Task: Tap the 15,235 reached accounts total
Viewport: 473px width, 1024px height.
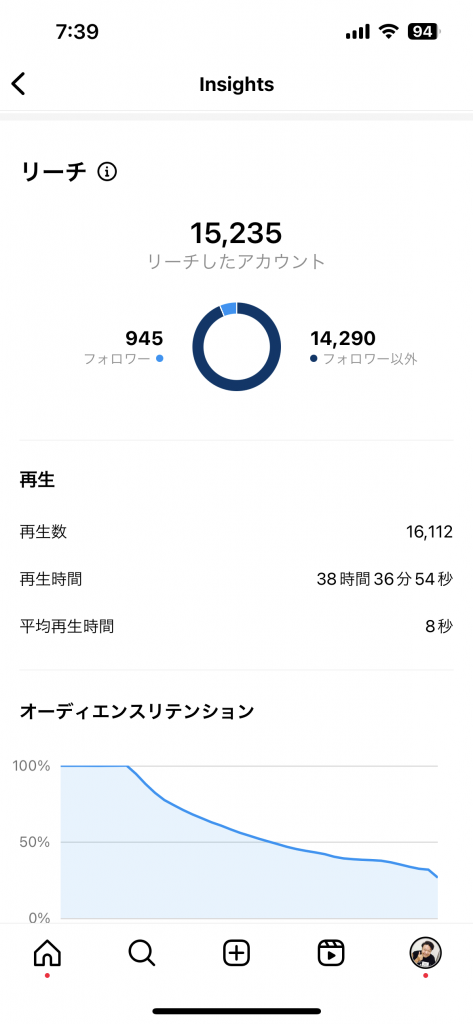Action: (x=236, y=232)
